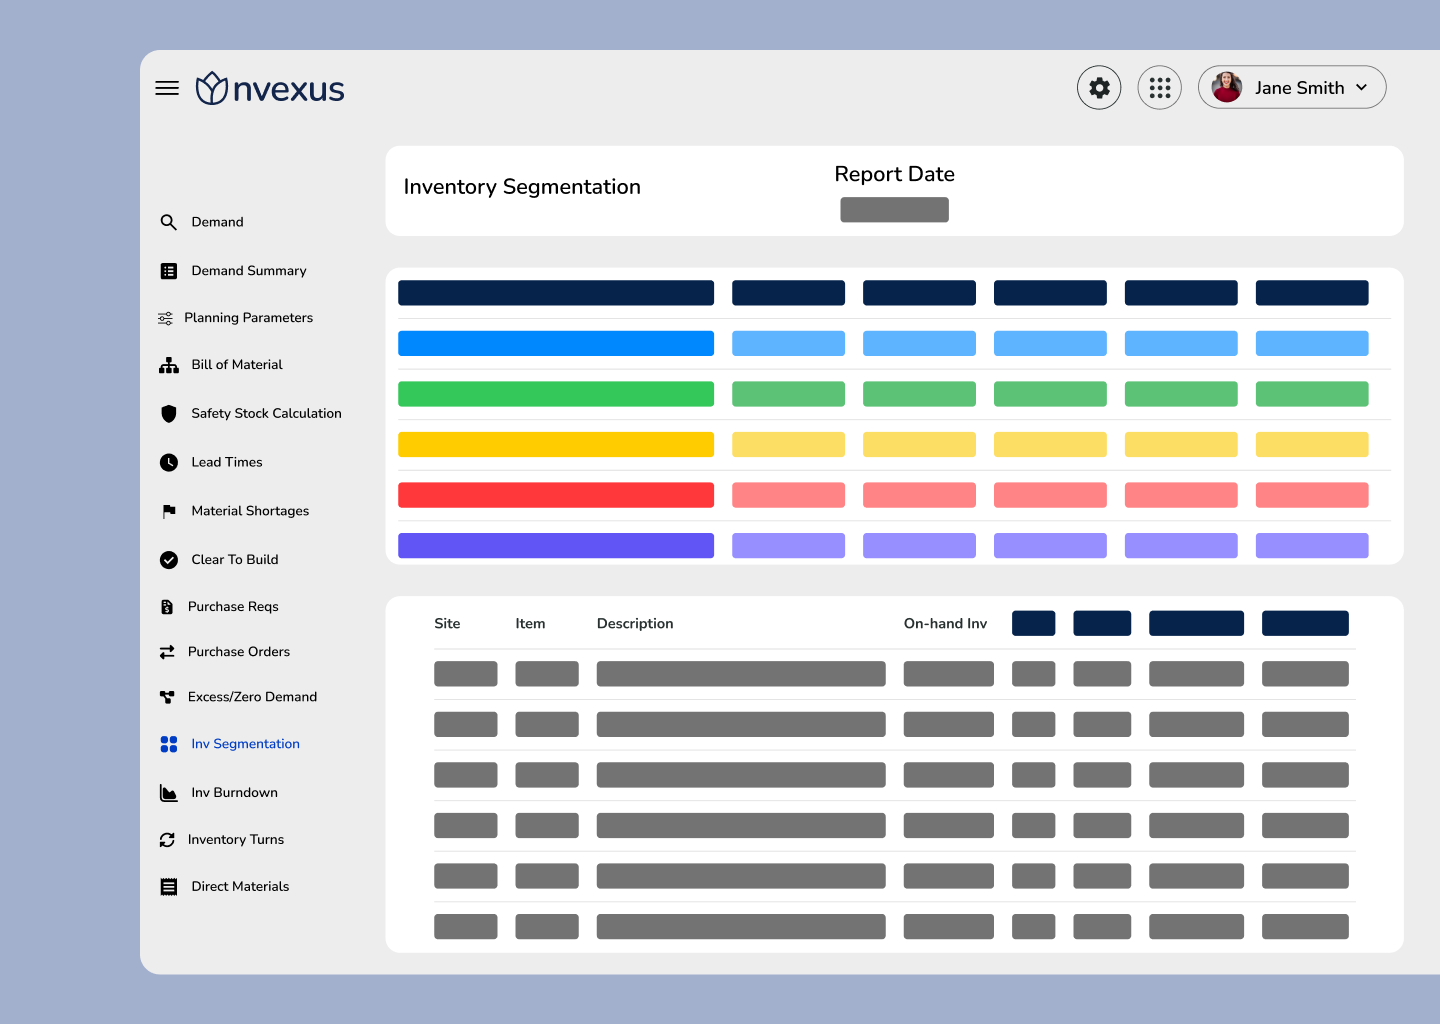The height and width of the screenshot is (1024, 1440).
Task: Click the Report Date field
Action: click(894, 210)
